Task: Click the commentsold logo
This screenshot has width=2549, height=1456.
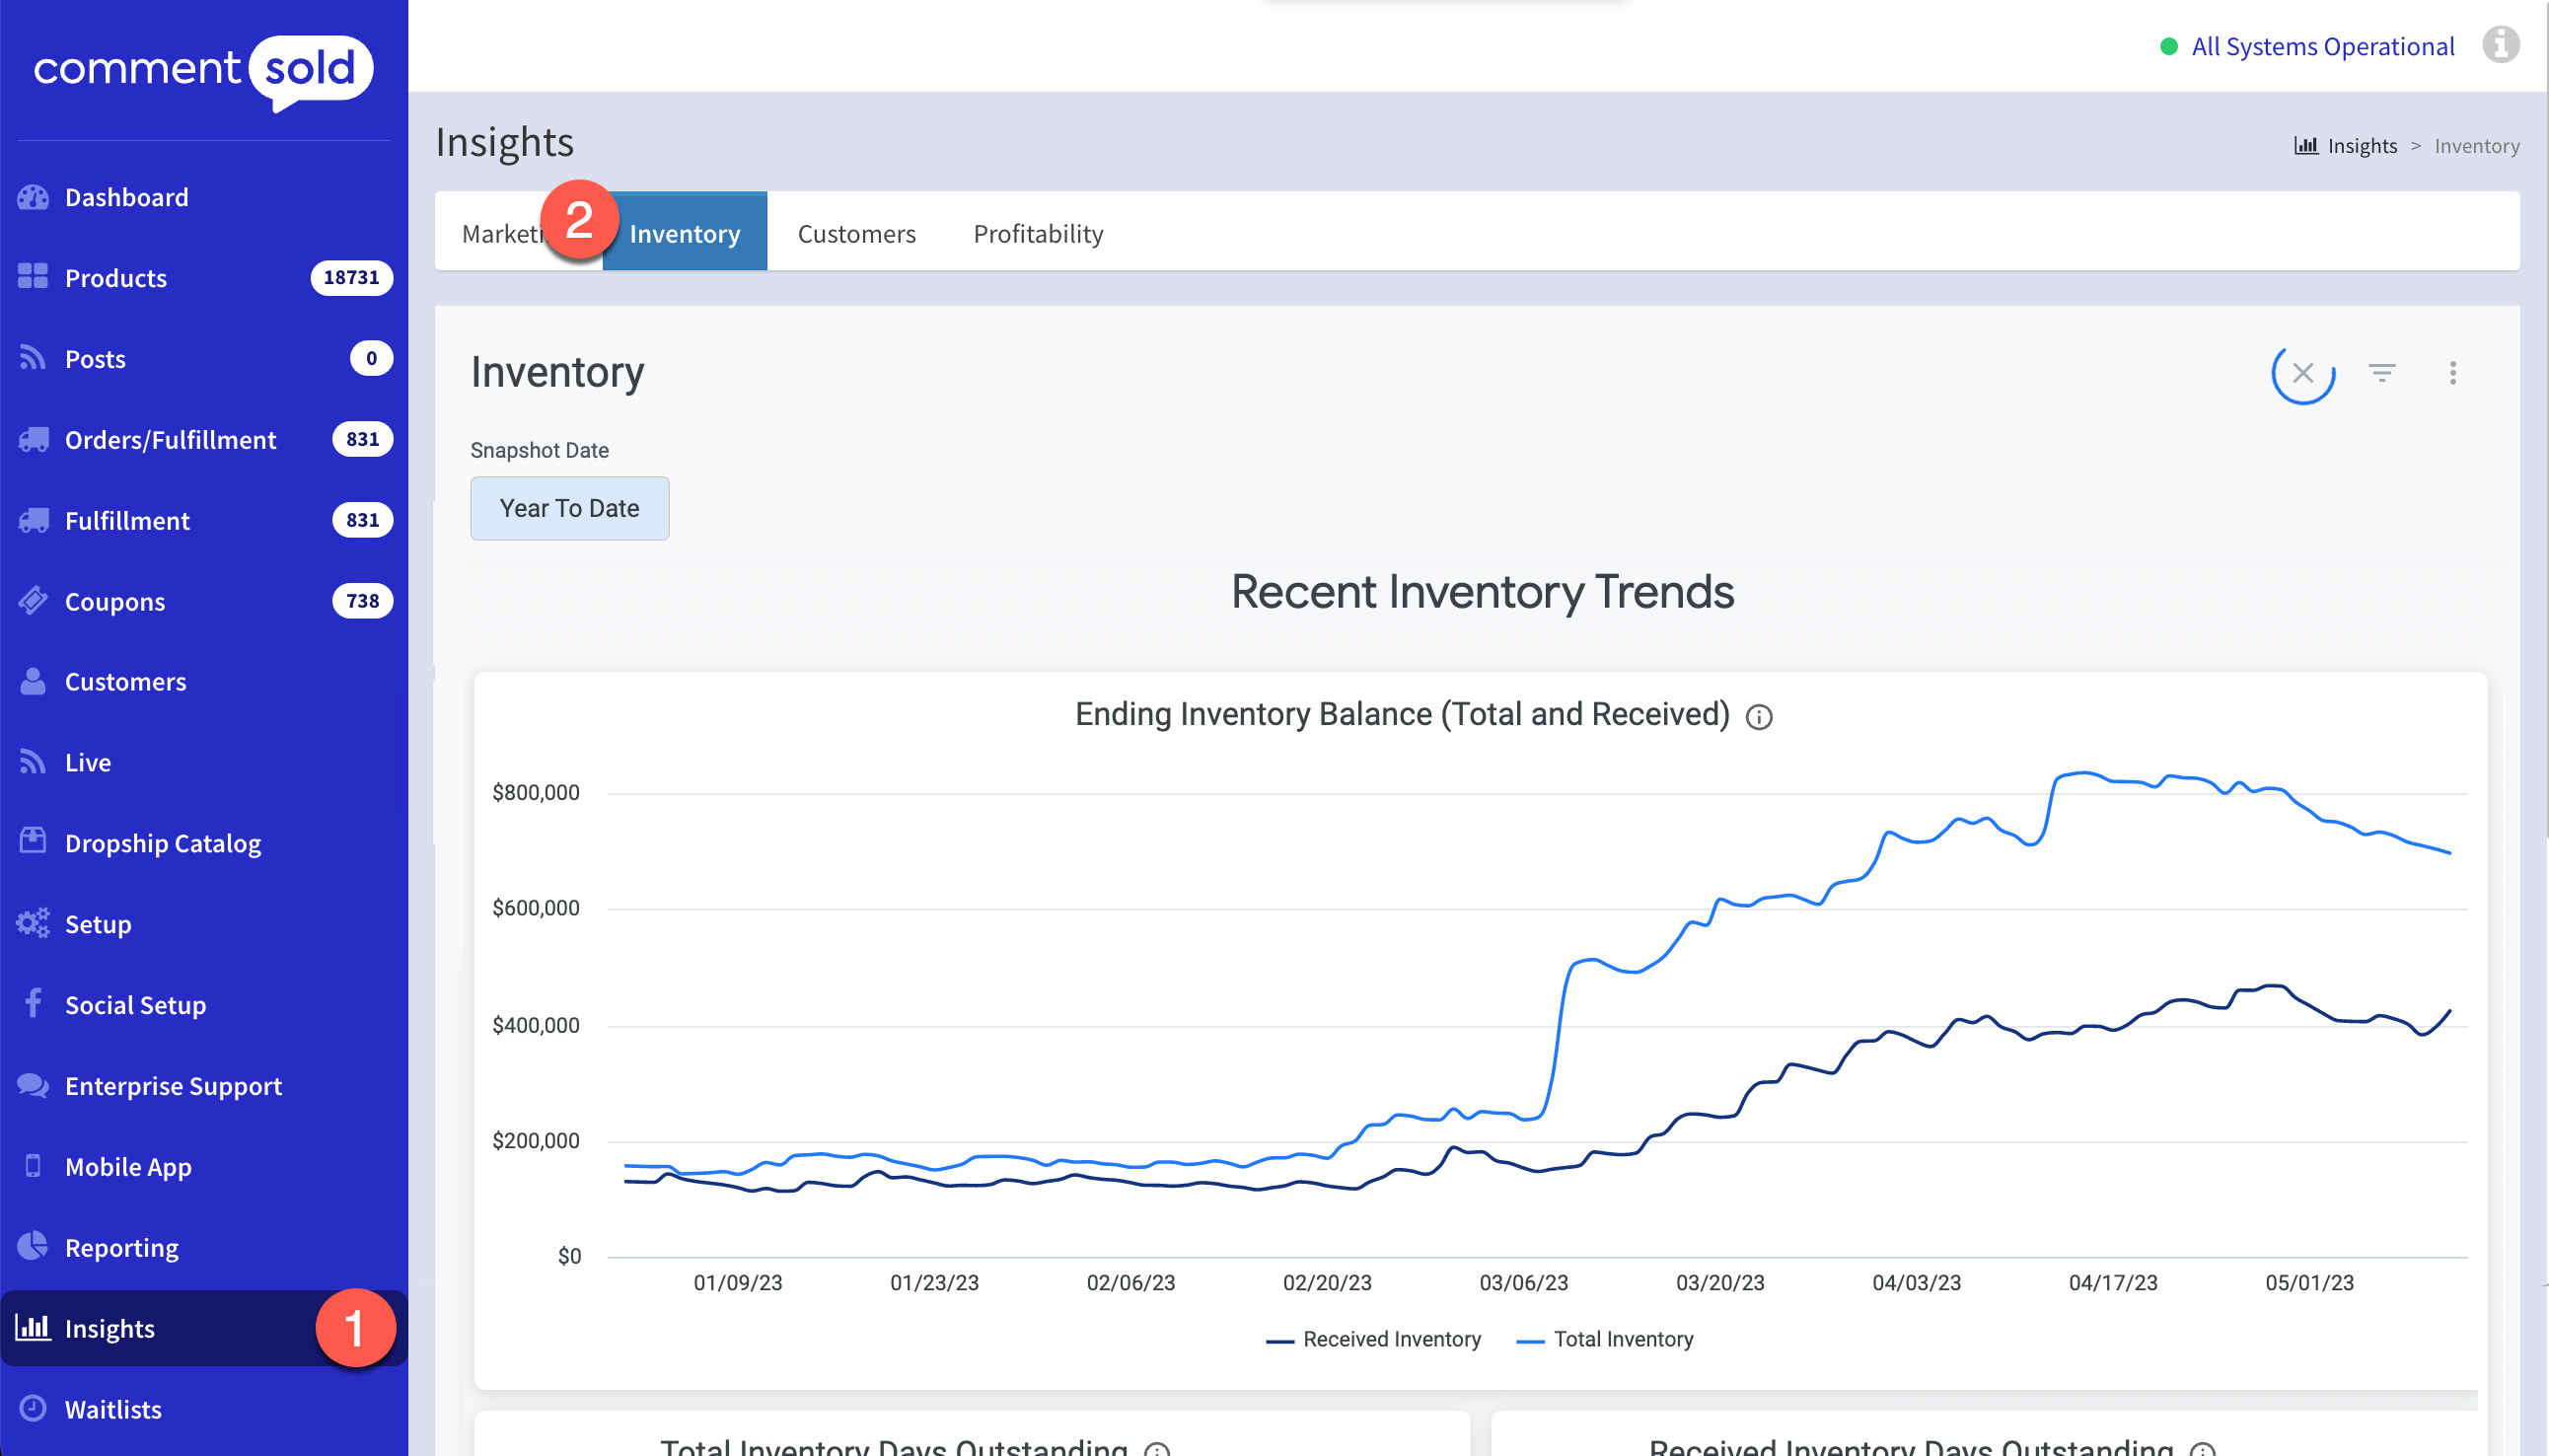Action: (x=203, y=70)
